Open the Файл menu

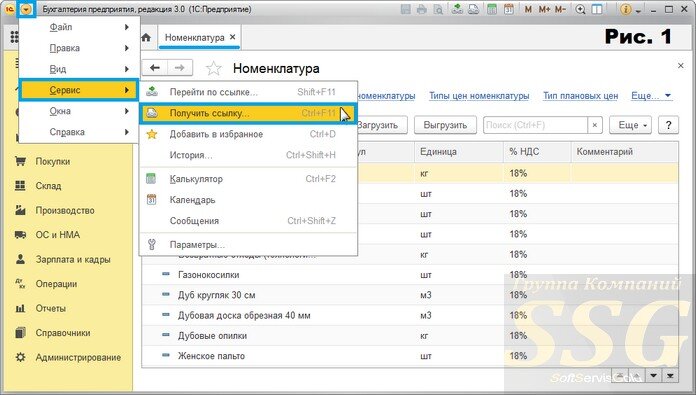[x=79, y=27]
